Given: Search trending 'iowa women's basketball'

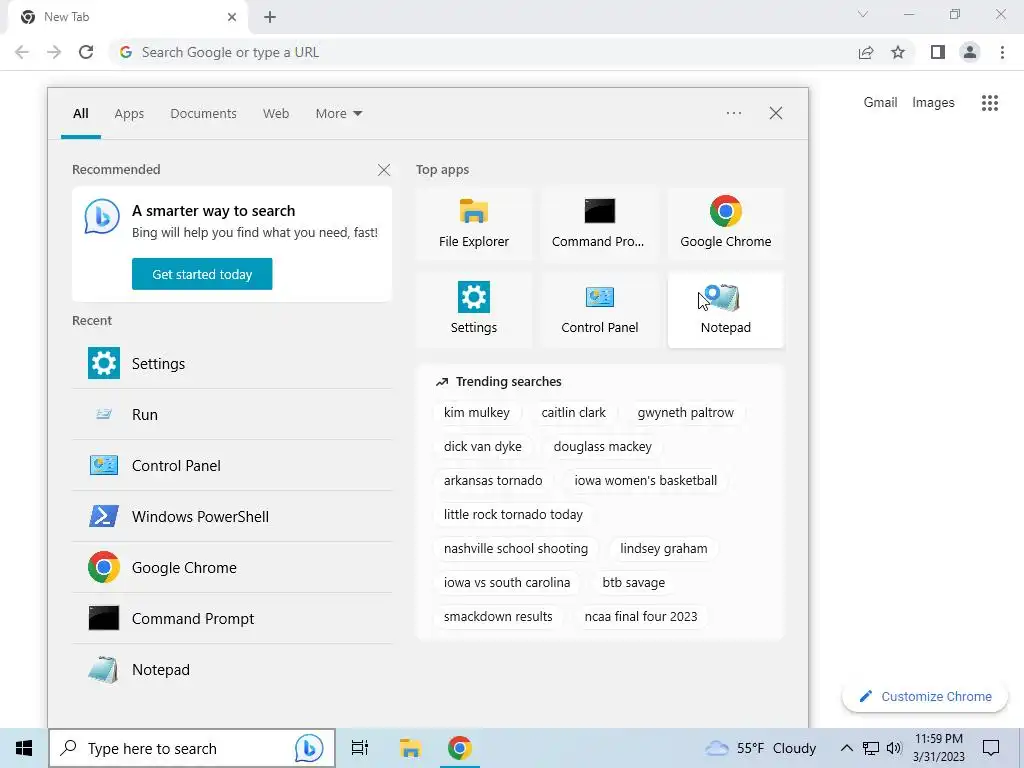Looking at the screenshot, I should pos(646,481).
